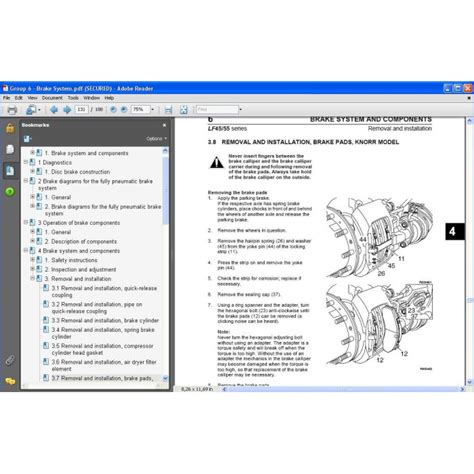Open the security lock panel icon
The image size is (474, 474).
coord(10,128)
